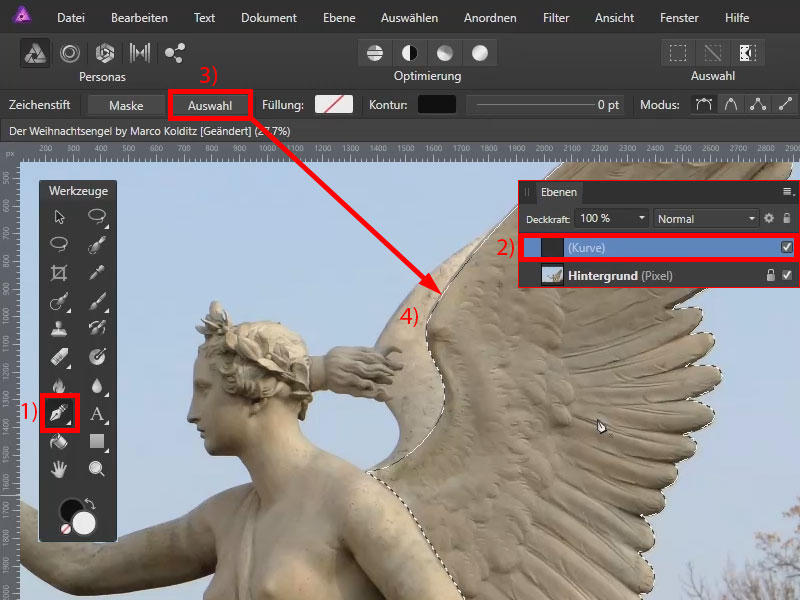
Task: Click the white foreground color circle
Action: point(84,523)
